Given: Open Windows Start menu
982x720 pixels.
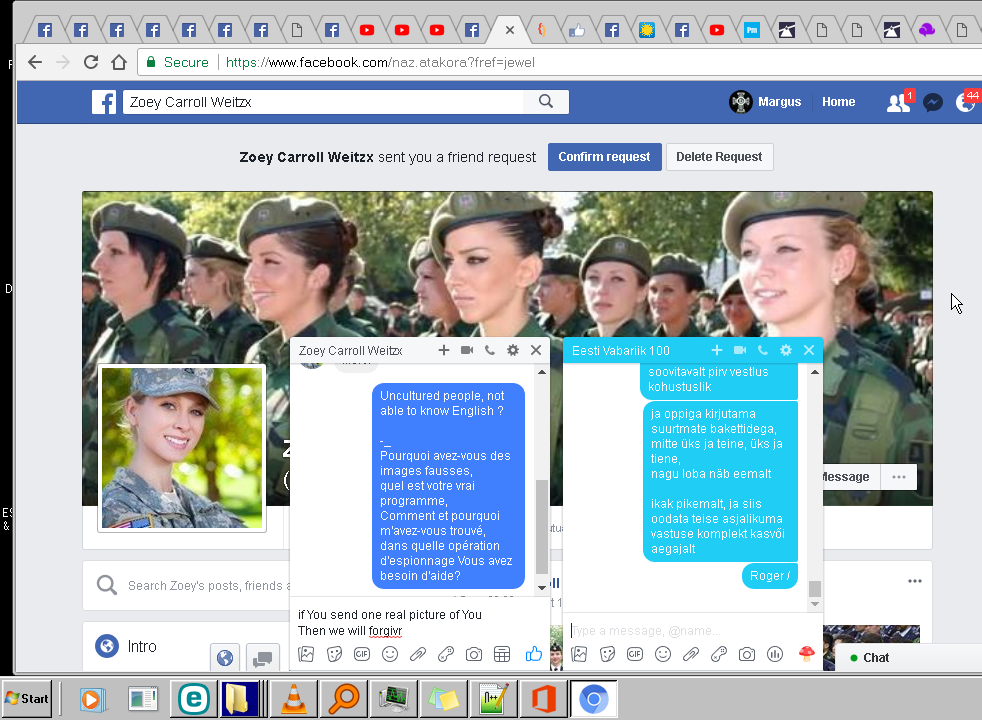Looking at the screenshot, I should tap(28, 698).
